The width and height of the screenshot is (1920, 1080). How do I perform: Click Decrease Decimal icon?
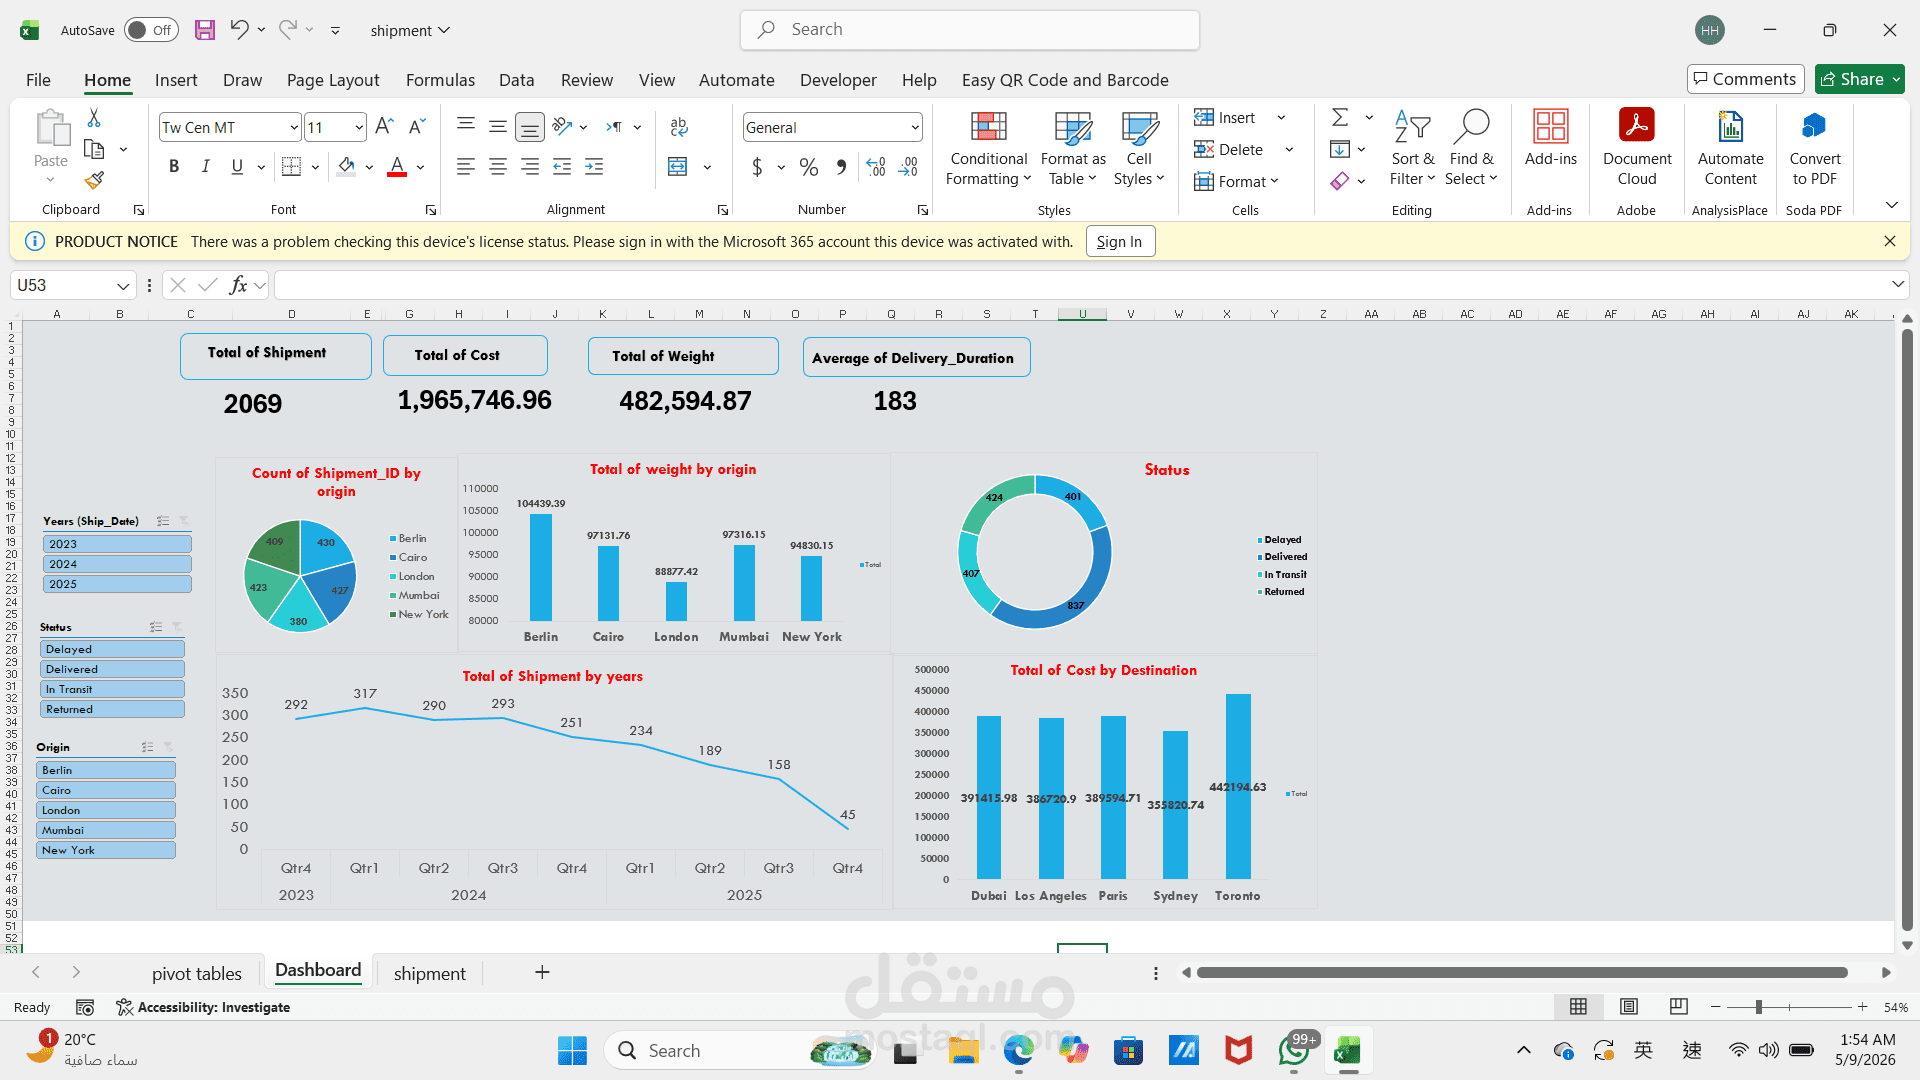pos(908,167)
